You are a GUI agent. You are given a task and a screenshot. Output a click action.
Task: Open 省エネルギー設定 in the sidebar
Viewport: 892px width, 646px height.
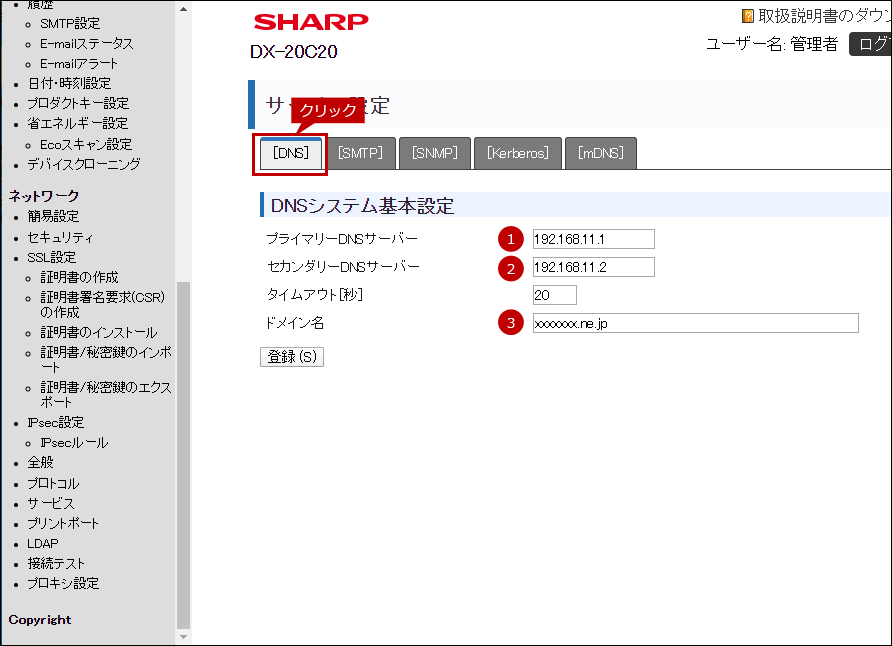[78, 123]
